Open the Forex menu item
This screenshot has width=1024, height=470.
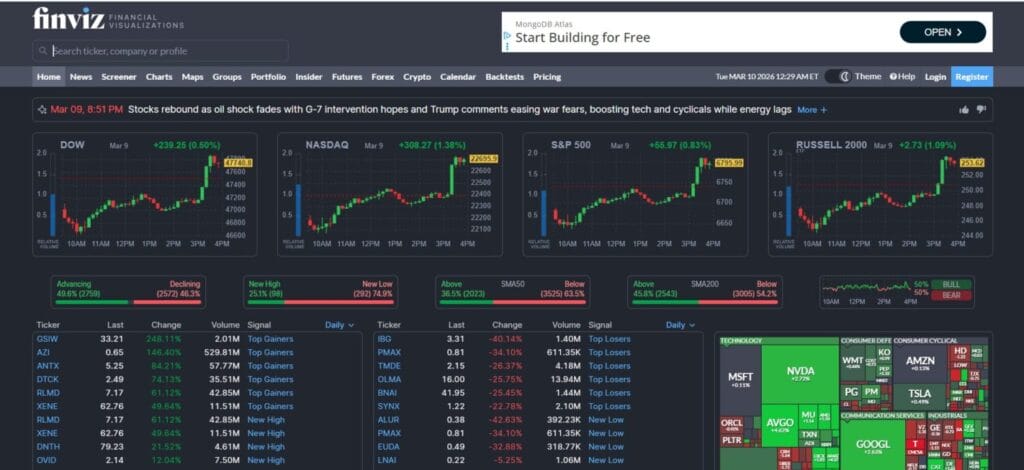[383, 76]
